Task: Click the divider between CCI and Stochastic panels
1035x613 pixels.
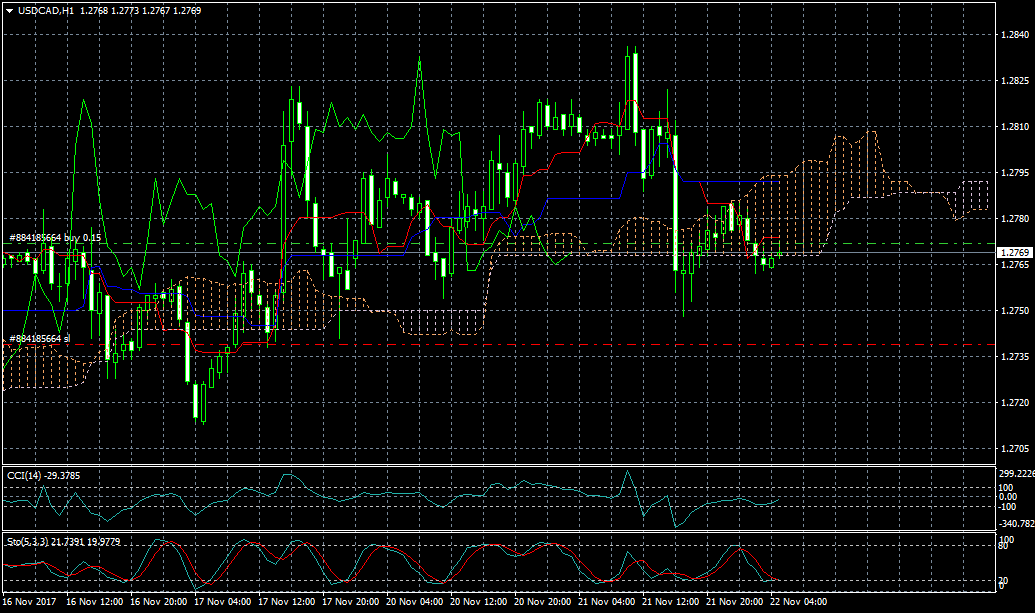Action: pyautogui.click(x=500, y=531)
